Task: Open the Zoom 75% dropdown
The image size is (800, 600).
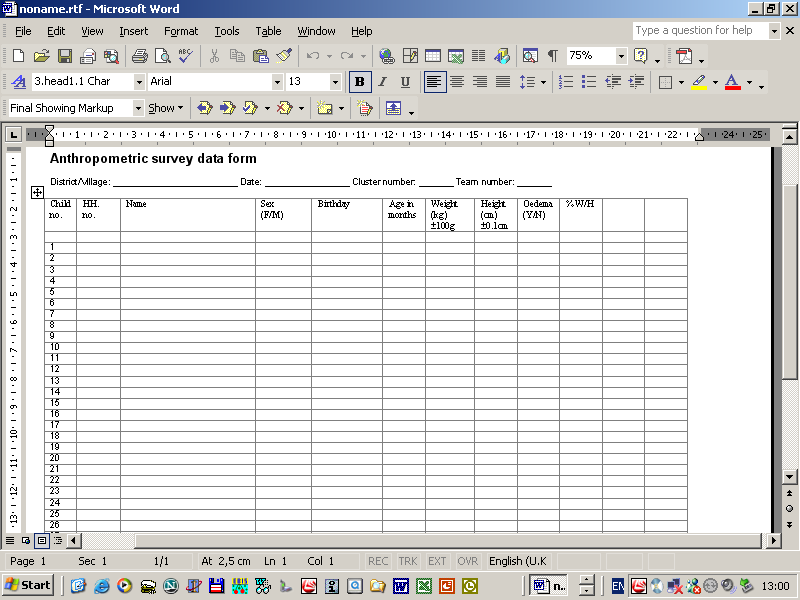Action: click(621, 56)
